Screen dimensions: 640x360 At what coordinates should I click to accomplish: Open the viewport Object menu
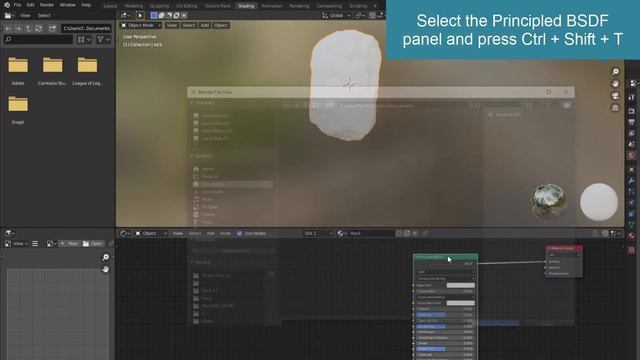pos(221,25)
